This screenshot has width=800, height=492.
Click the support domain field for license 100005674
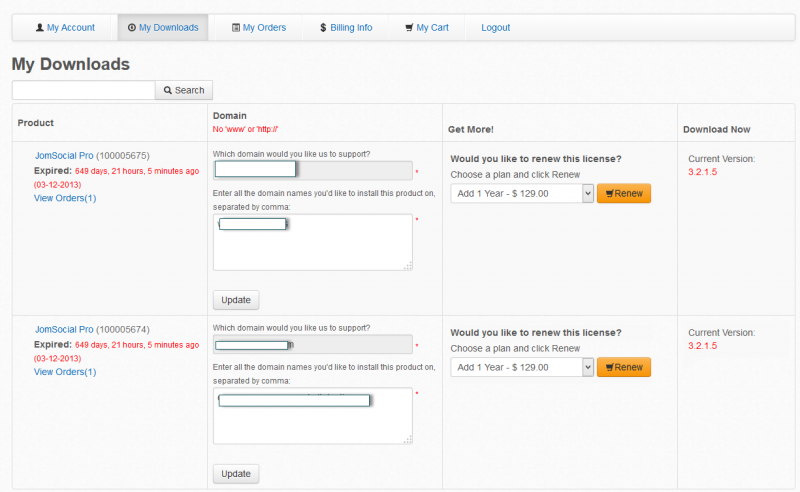[313, 345]
